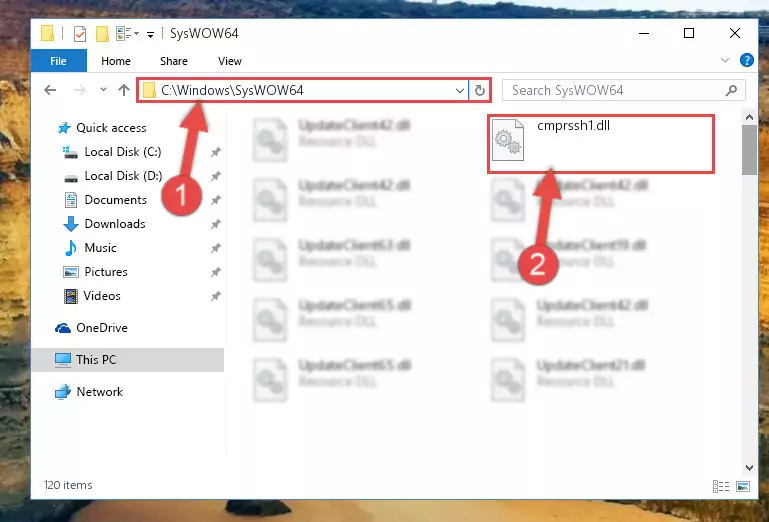The height and width of the screenshot is (522, 769).
Task: Open the Customize Quick Access Toolbar dropdown
Action: pyautogui.click(x=151, y=34)
